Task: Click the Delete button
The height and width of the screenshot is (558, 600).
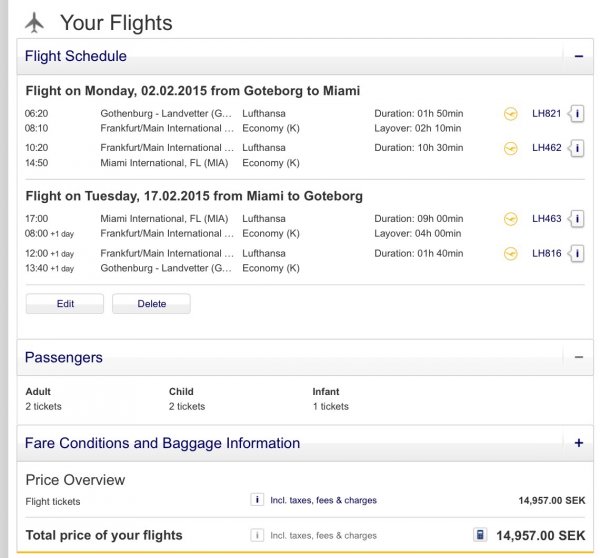Action: pyautogui.click(x=152, y=304)
